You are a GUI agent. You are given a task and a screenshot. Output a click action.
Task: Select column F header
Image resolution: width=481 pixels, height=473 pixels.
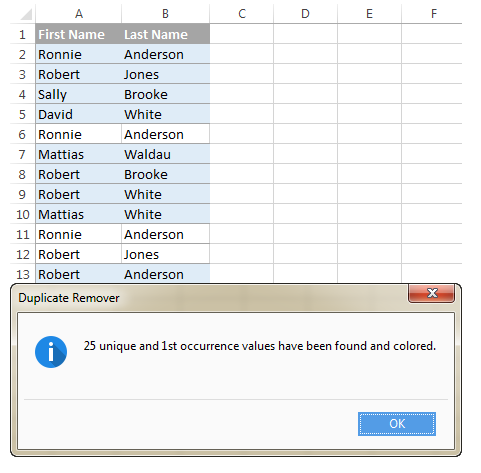pyautogui.click(x=432, y=14)
